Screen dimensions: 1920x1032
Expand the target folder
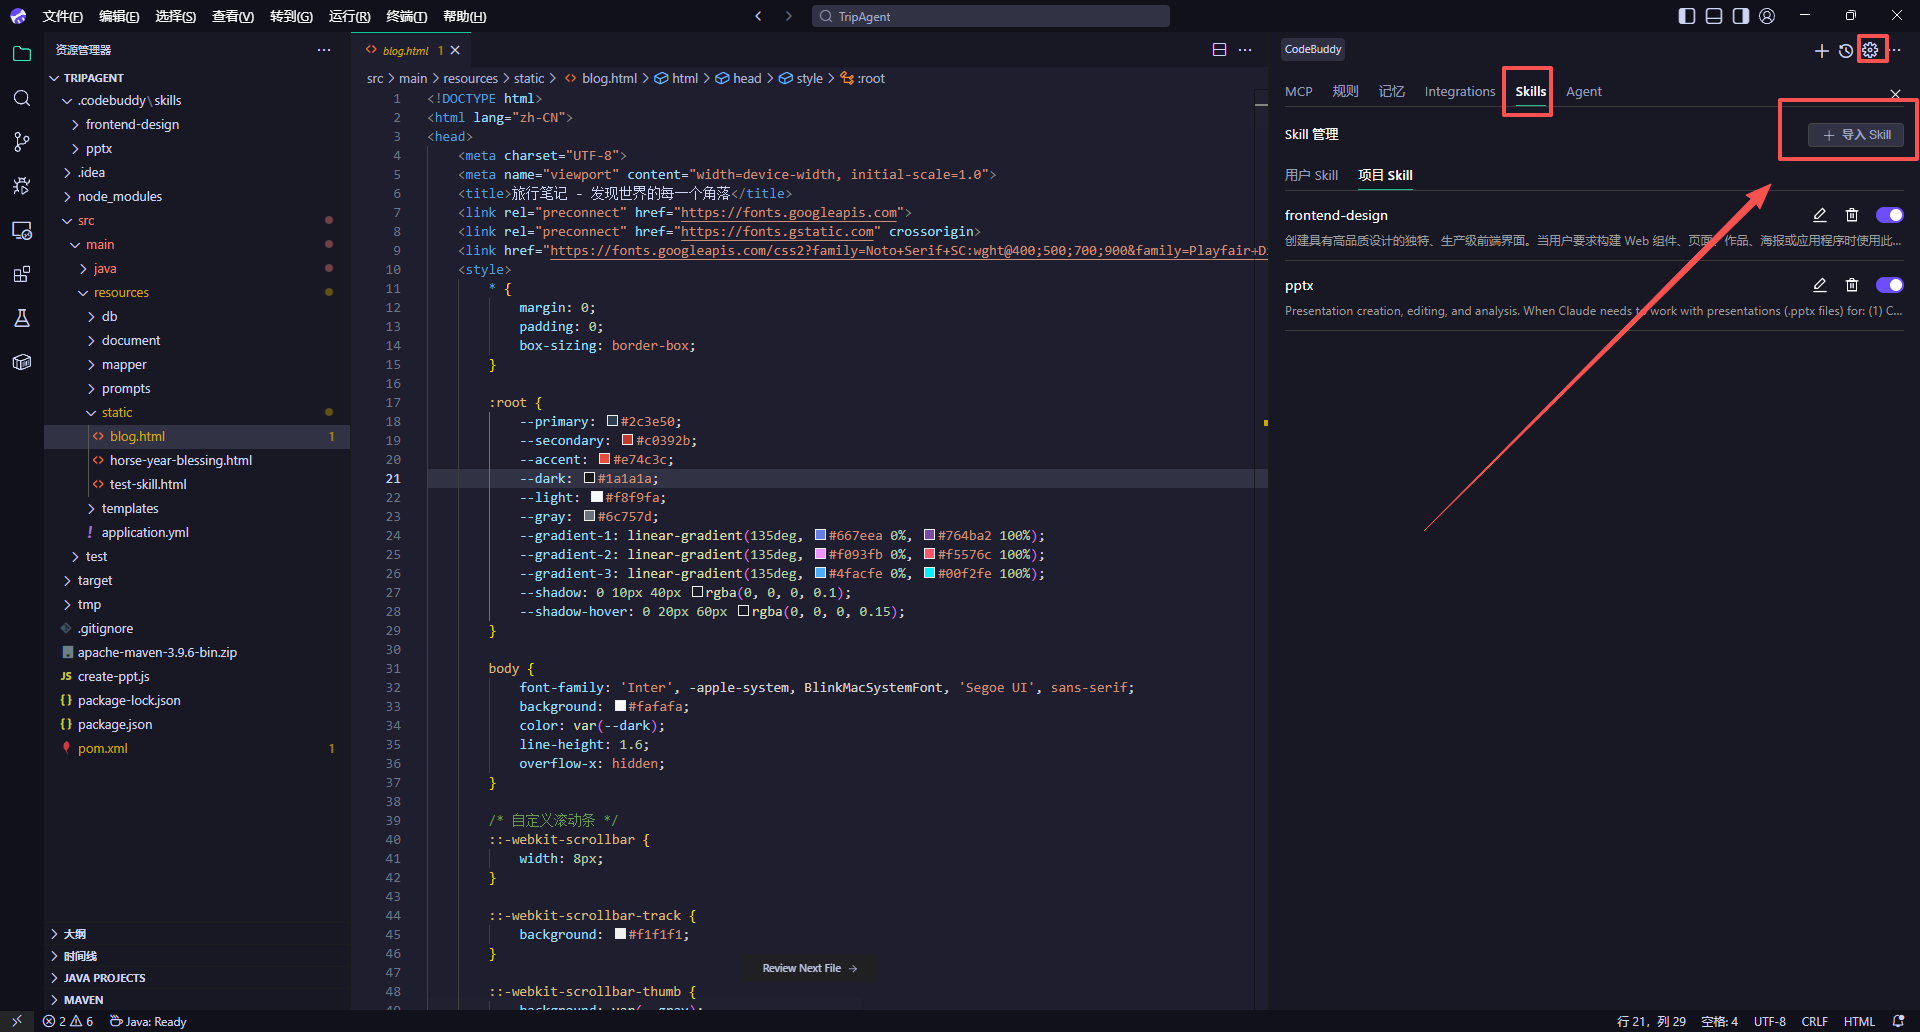pos(94,580)
